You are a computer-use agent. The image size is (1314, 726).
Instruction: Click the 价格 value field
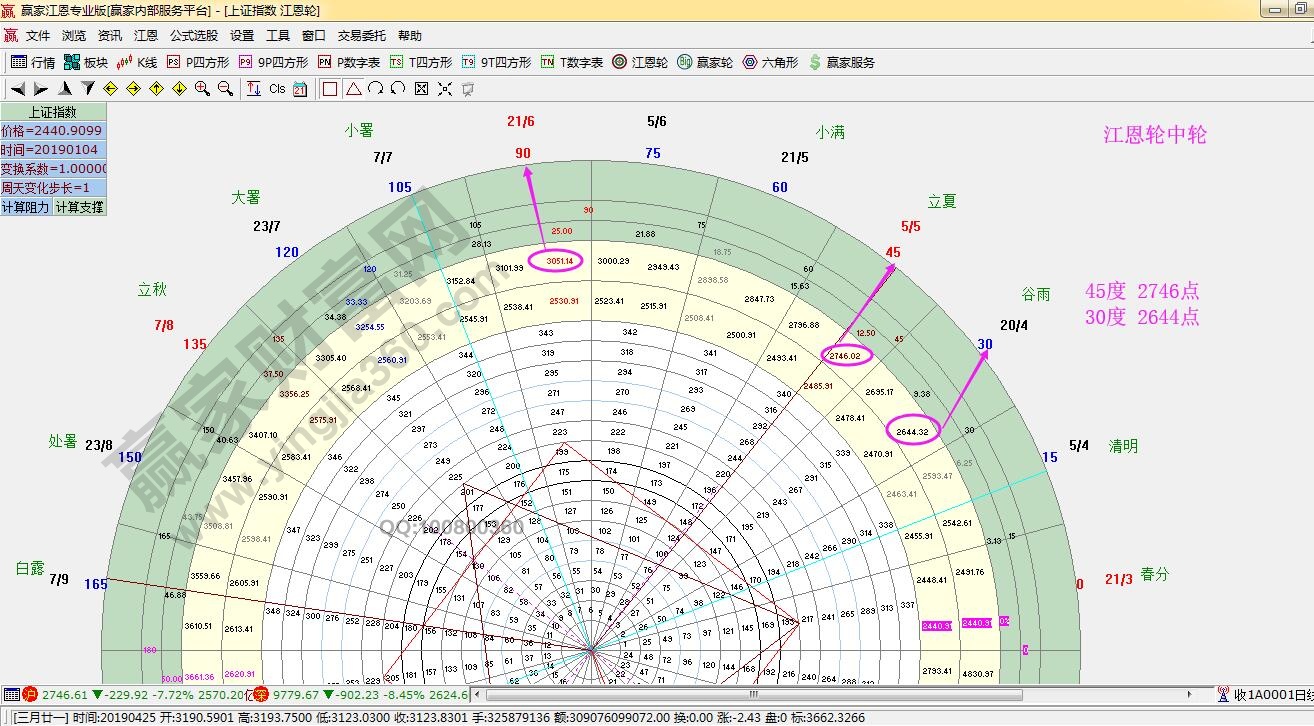coord(52,131)
